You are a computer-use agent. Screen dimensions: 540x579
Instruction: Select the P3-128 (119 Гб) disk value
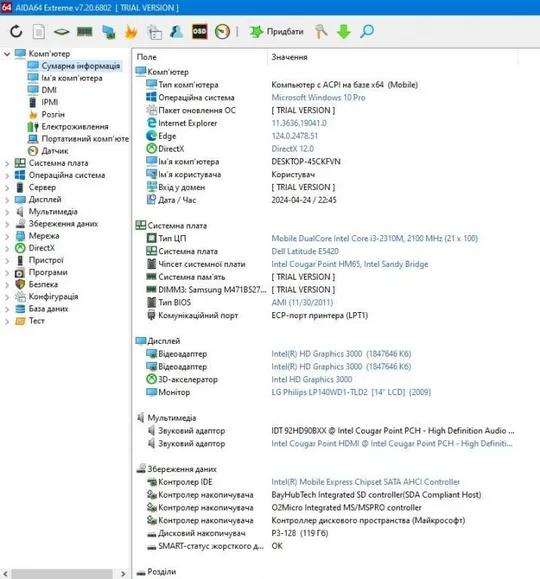300,533
